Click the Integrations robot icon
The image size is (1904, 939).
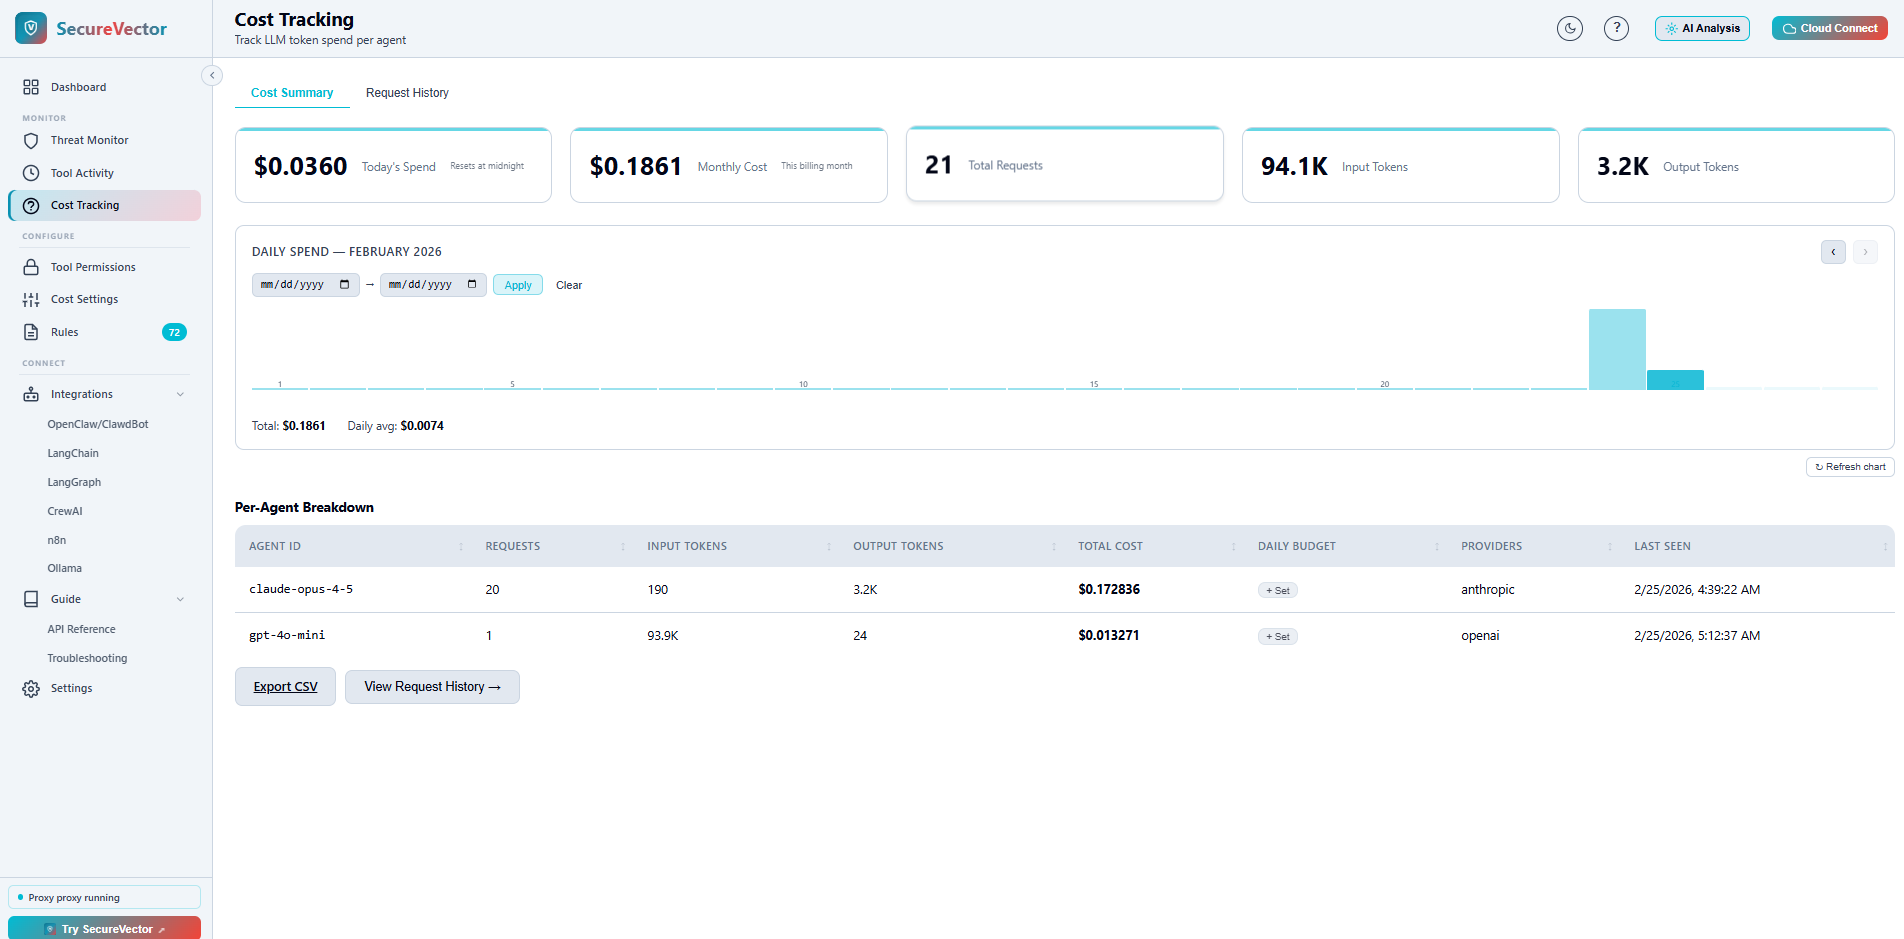pyautogui.click(x=31, y=394)
